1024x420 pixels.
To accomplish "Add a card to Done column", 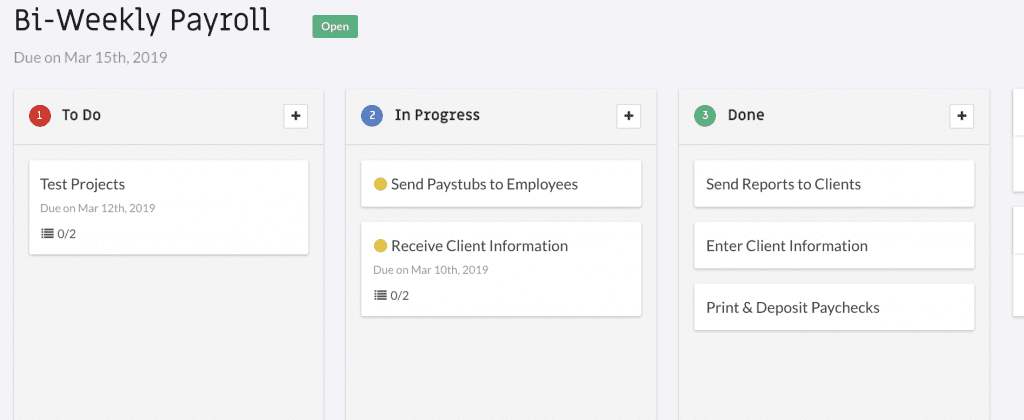I will [x=961, y=116].
